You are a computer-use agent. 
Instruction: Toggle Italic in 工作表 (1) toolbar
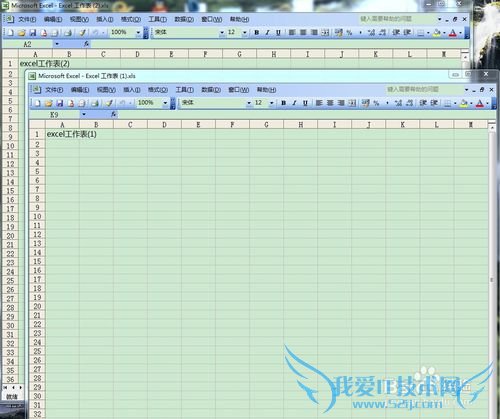(294, 103)
